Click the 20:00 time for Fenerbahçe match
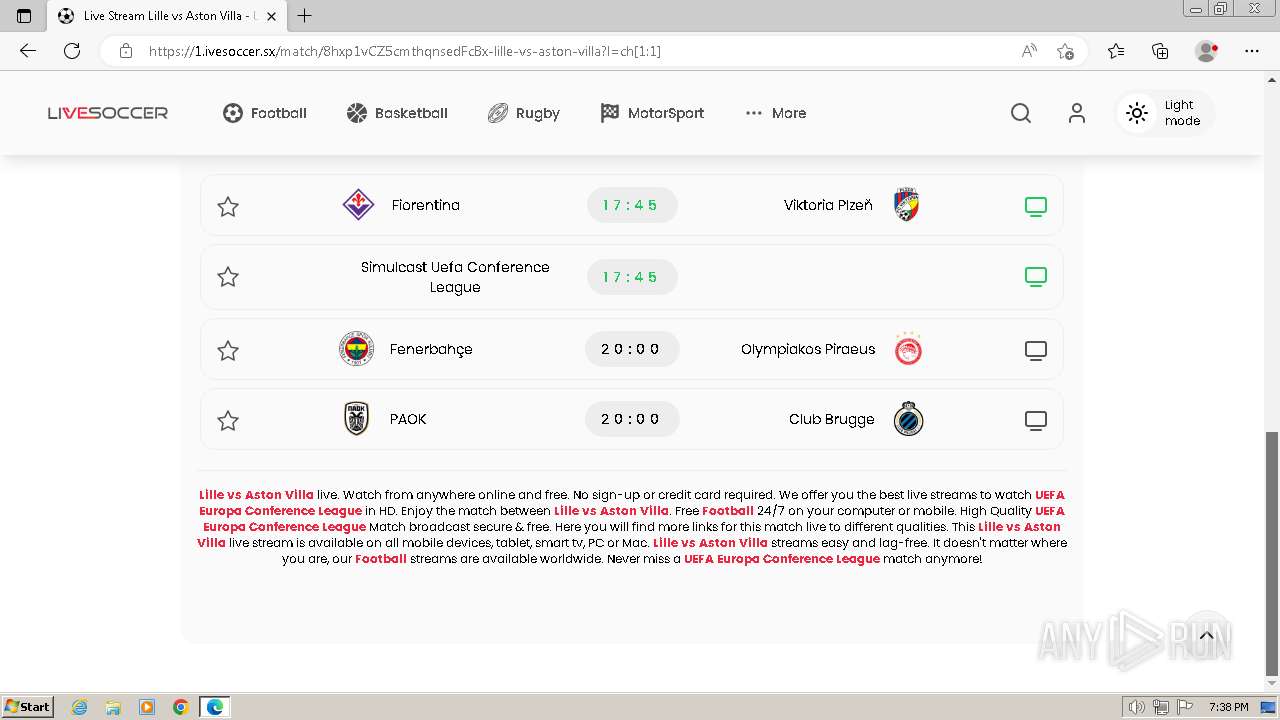 [x=632, y=349]
